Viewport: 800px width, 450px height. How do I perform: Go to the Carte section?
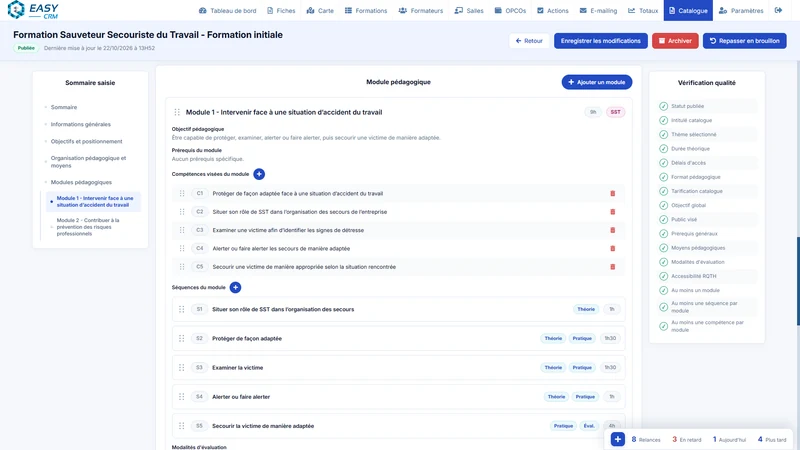320,10
